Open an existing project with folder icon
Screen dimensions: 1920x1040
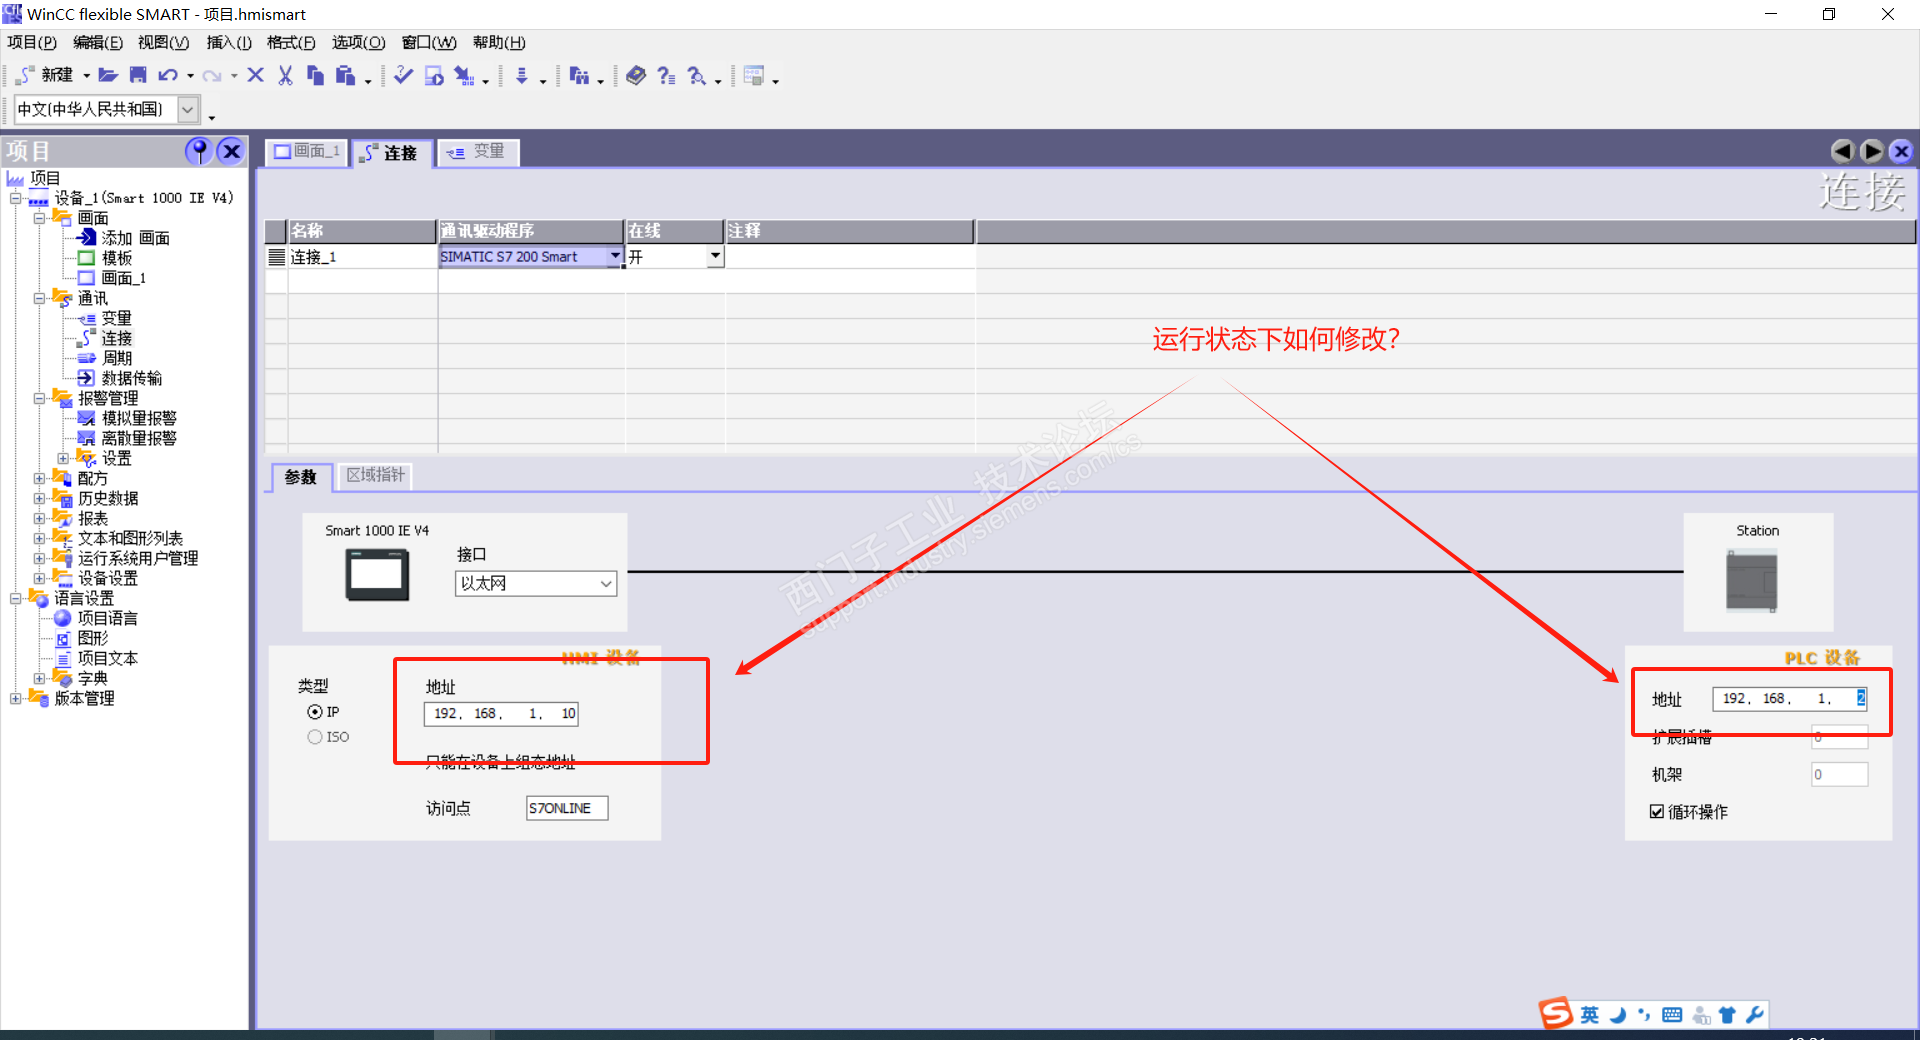(x=108, y=75)
